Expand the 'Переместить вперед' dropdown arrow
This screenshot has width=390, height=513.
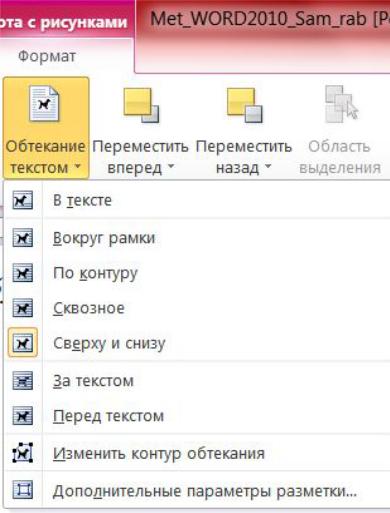click(x=171, y=167)
